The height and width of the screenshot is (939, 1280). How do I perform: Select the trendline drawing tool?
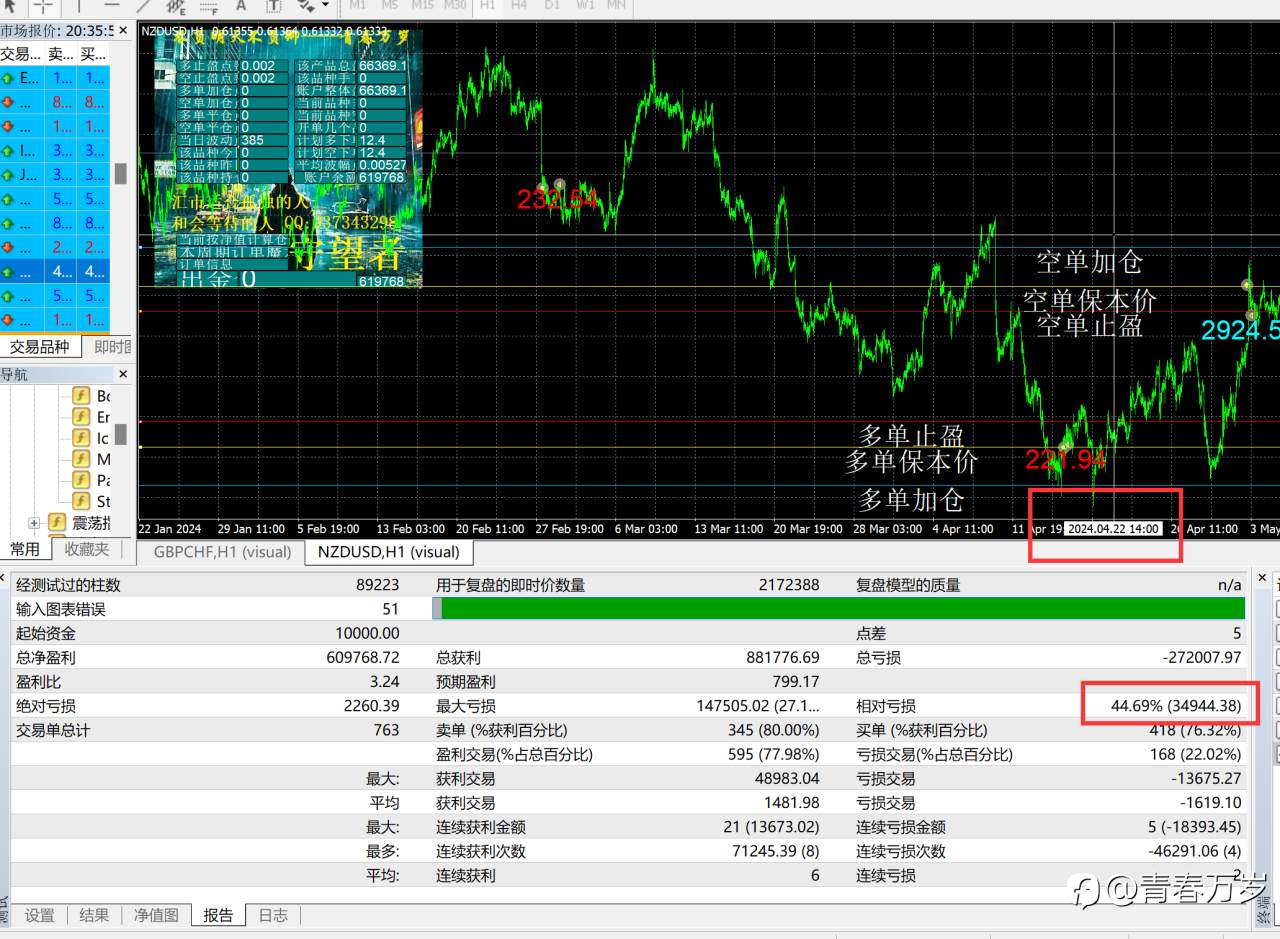coord(143,5)
